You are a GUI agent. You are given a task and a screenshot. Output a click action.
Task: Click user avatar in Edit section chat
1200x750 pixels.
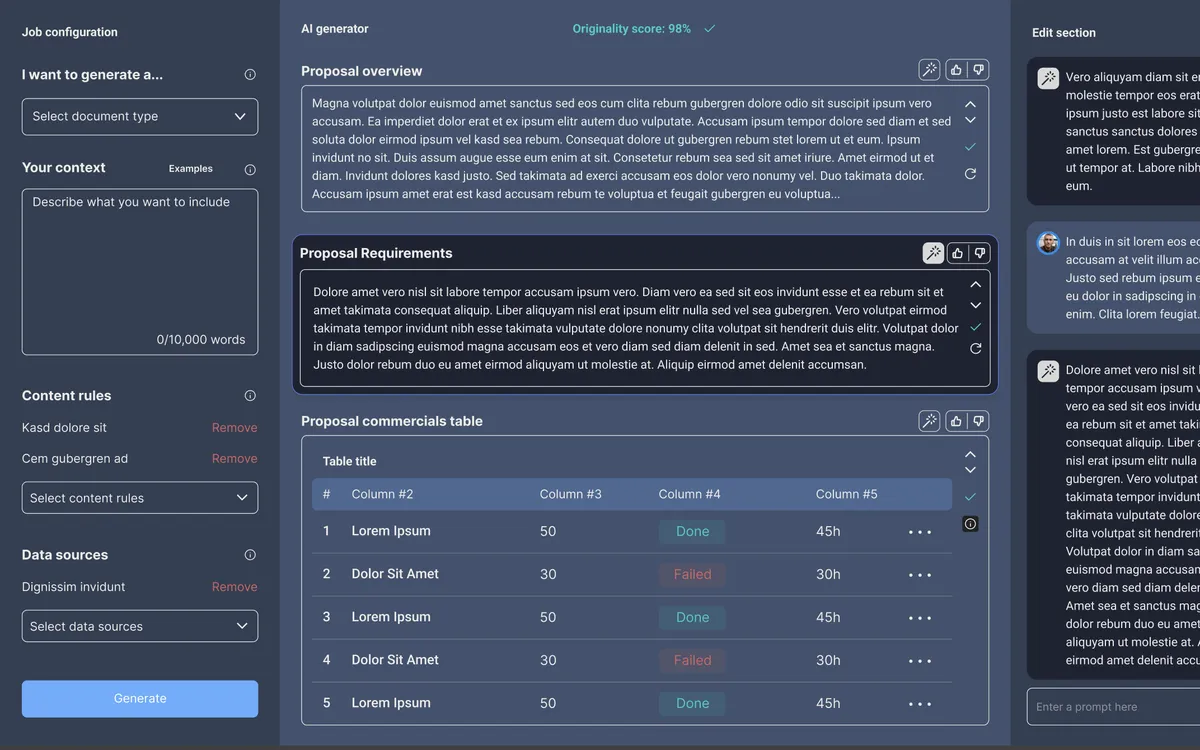[x=1048, y=243]
